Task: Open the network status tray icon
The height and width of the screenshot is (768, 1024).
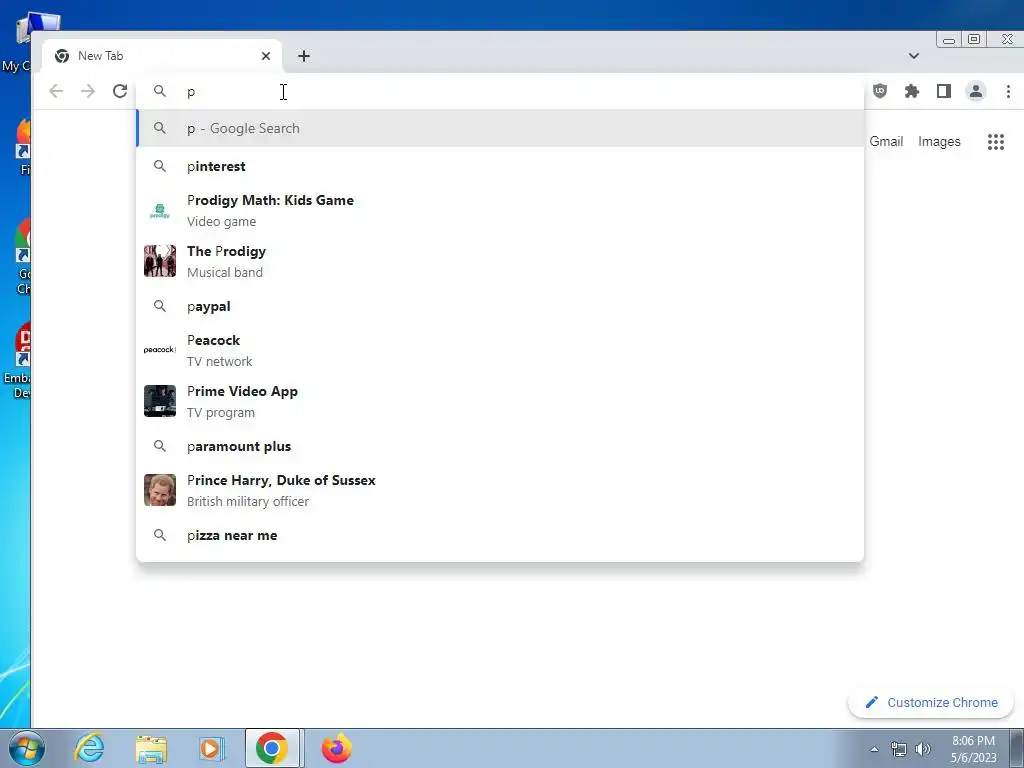Action: tap(899, 749)
